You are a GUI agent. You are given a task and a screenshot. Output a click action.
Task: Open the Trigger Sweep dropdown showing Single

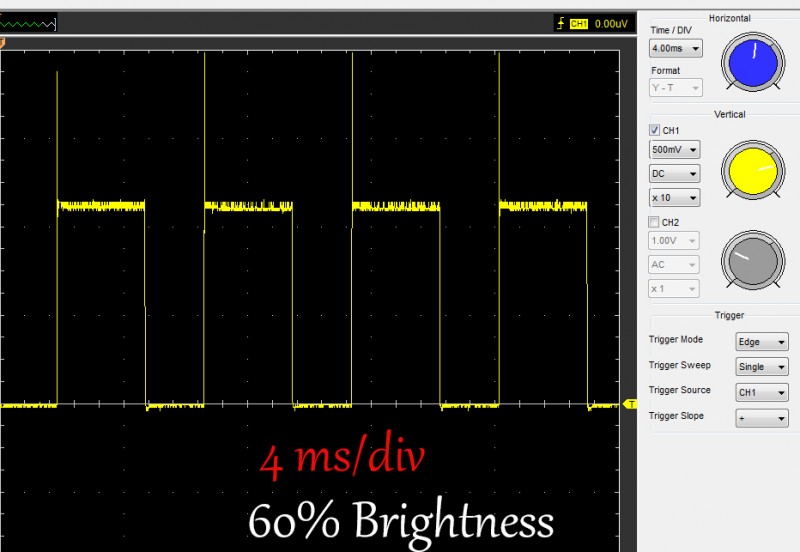762,367
